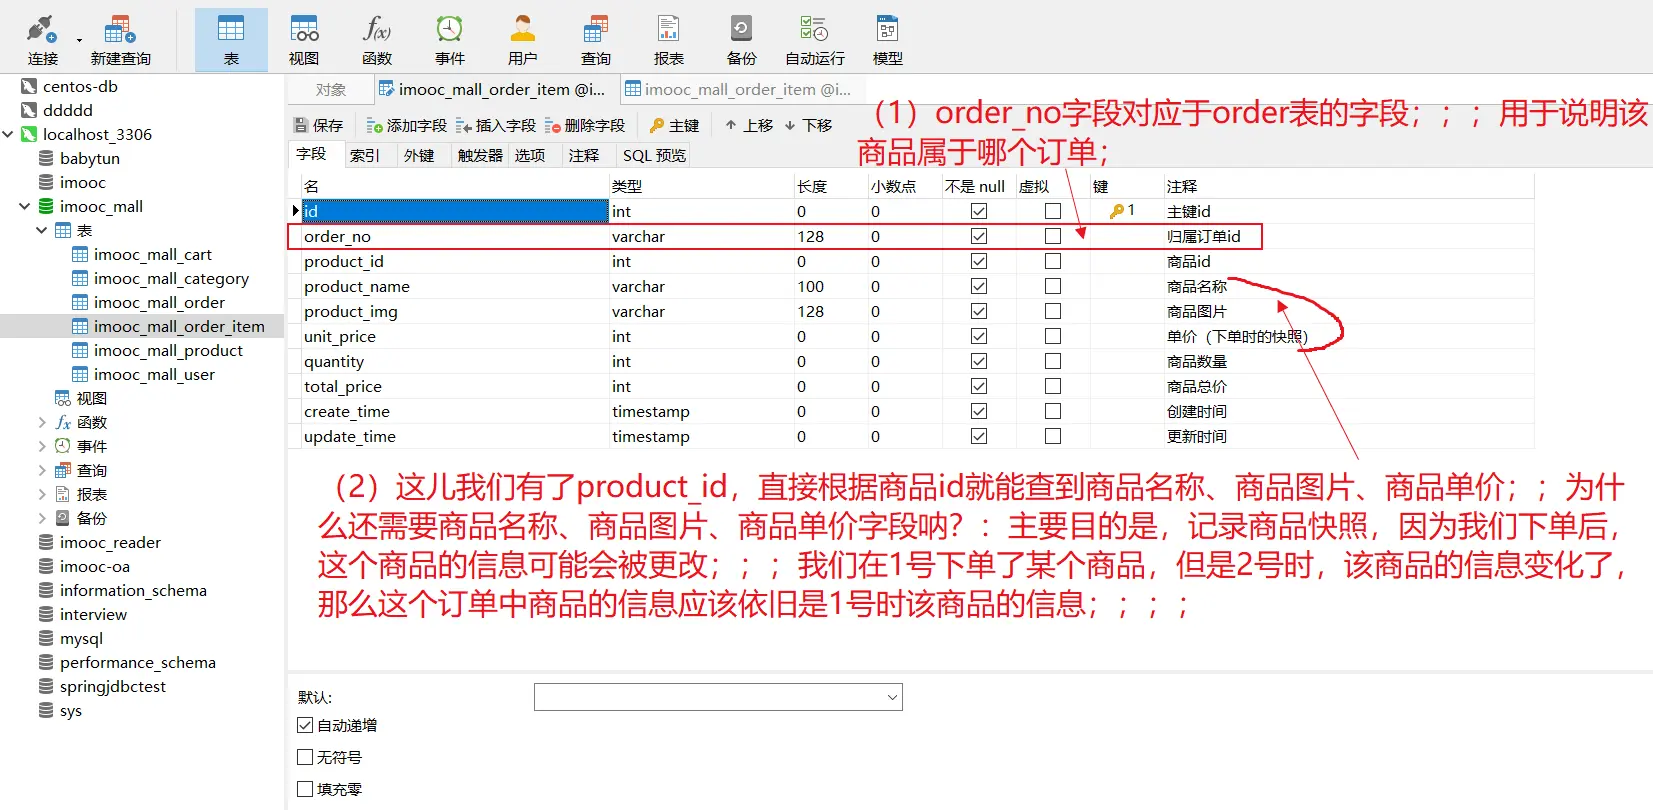Image resolution: width=1653 pixels, height=810 pixels.
Task: Expand the 函数 tree node
Action: pos(42,422)
